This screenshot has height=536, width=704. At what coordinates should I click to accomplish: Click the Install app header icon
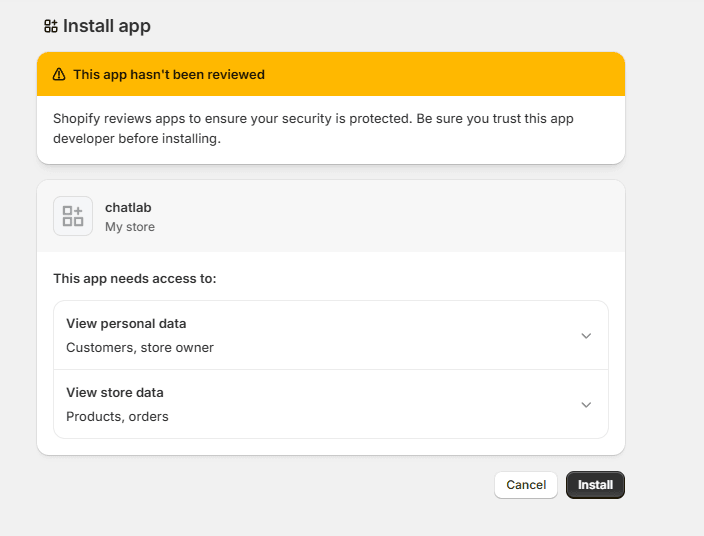pos(51,26)
